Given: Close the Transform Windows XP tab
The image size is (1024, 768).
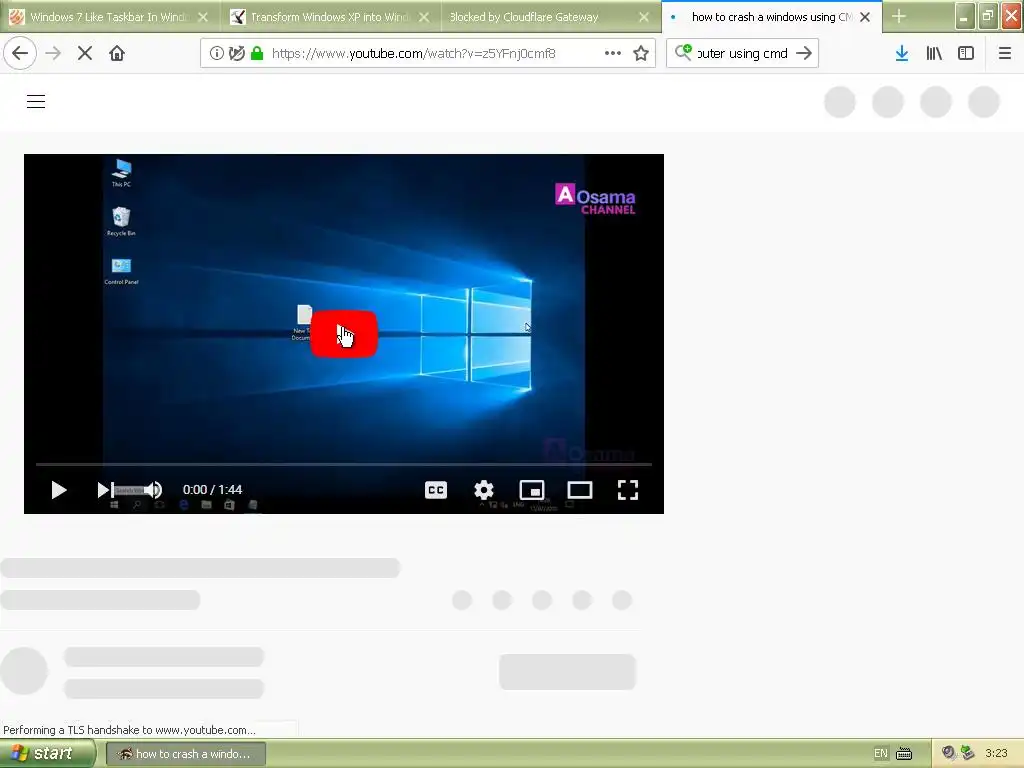Looking at the screenshot, I should coord(424,17).
